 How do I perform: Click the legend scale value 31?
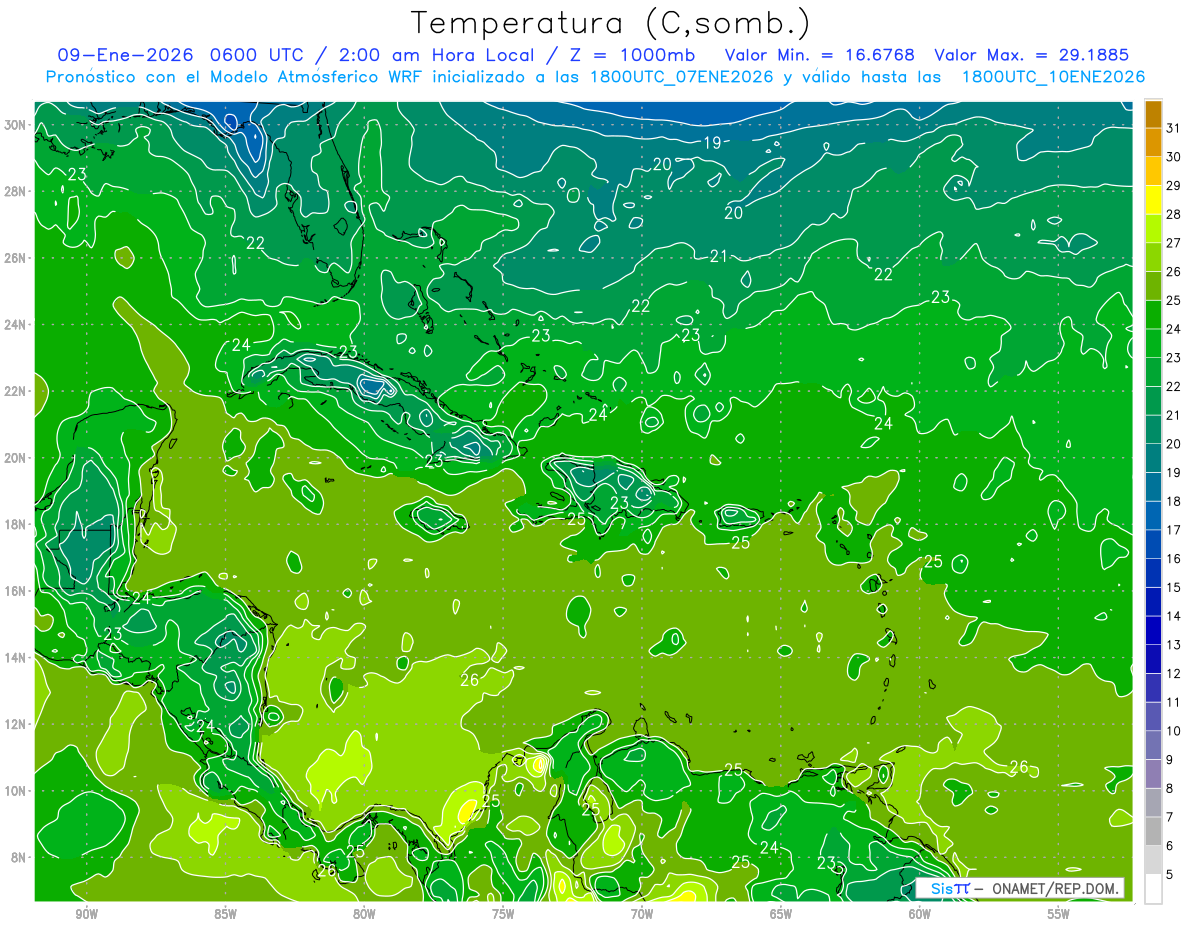(1174, 128)
